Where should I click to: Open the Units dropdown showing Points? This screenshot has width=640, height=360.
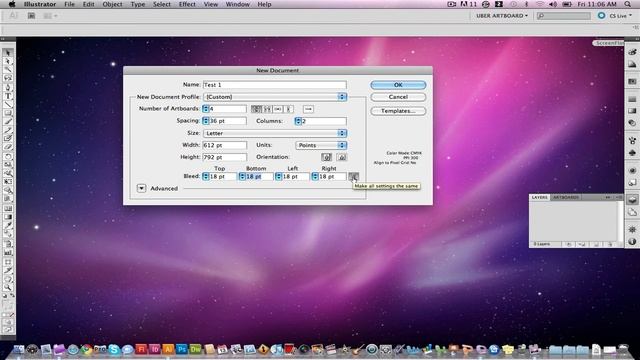click(321, 145)
